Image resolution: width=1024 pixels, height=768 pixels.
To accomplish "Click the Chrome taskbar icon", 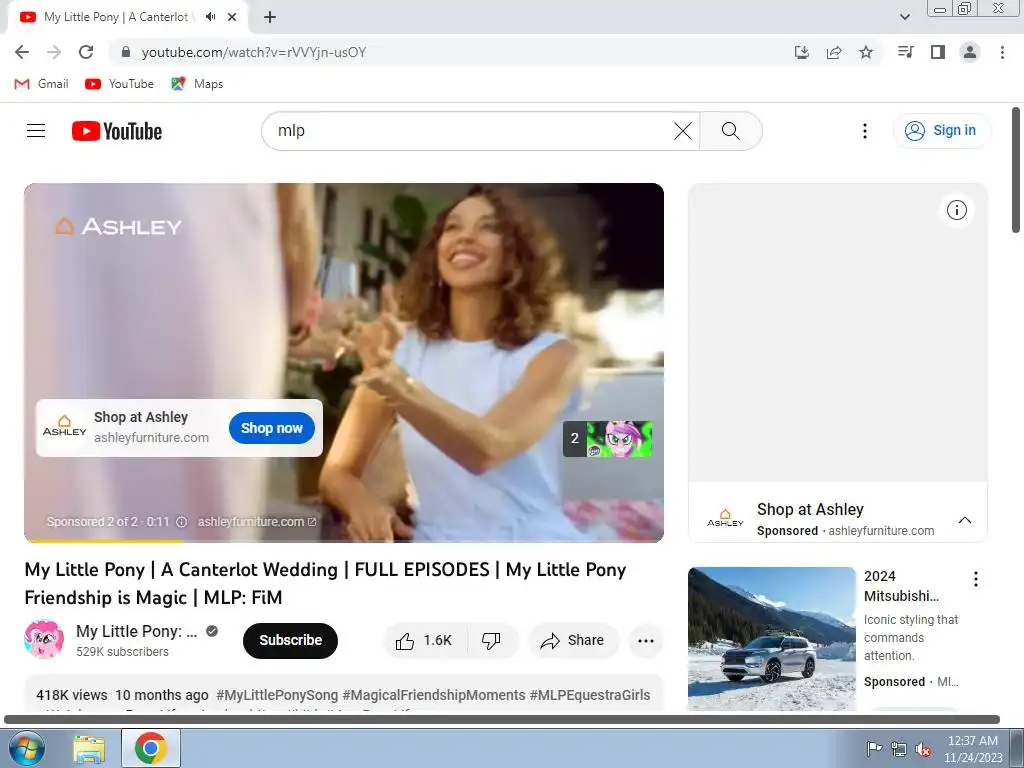I will tap(151, 748).
